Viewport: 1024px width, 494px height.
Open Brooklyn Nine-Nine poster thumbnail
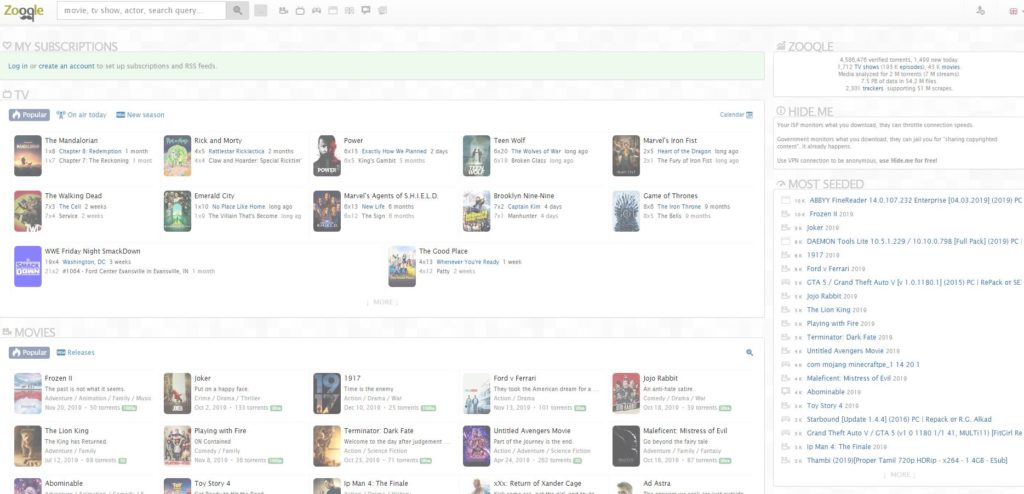tap(477, 211)
